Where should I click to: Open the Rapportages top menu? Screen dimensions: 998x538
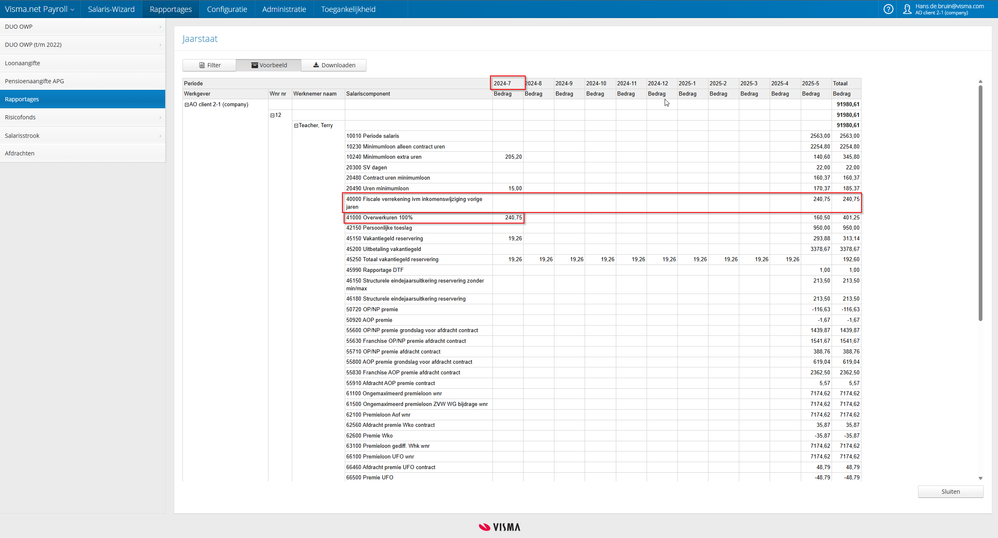(171, 9)
